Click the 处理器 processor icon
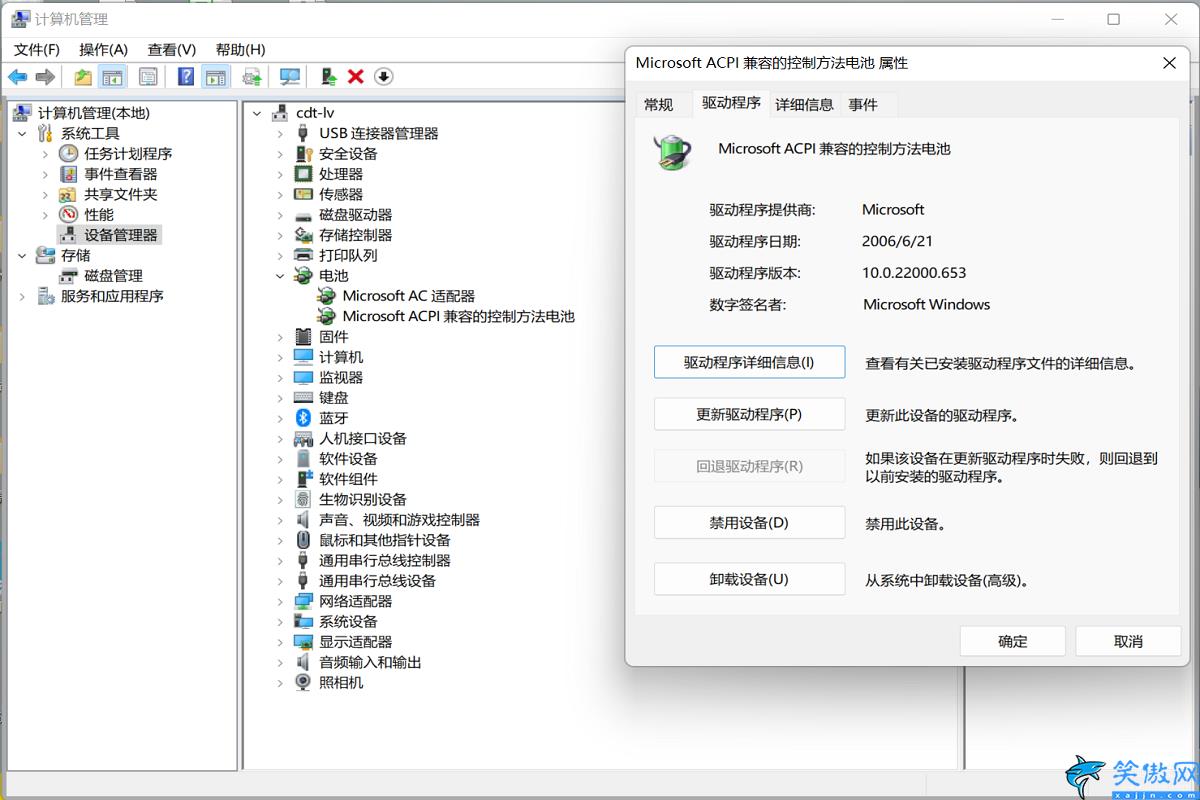The width and height of the screenshot is (1200, 800). pyautogui.click(x=303, y=174)
